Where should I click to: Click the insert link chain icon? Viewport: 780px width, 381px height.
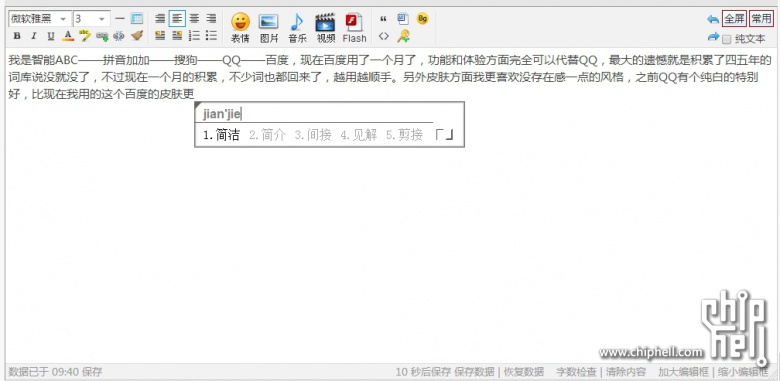(102, 35)
